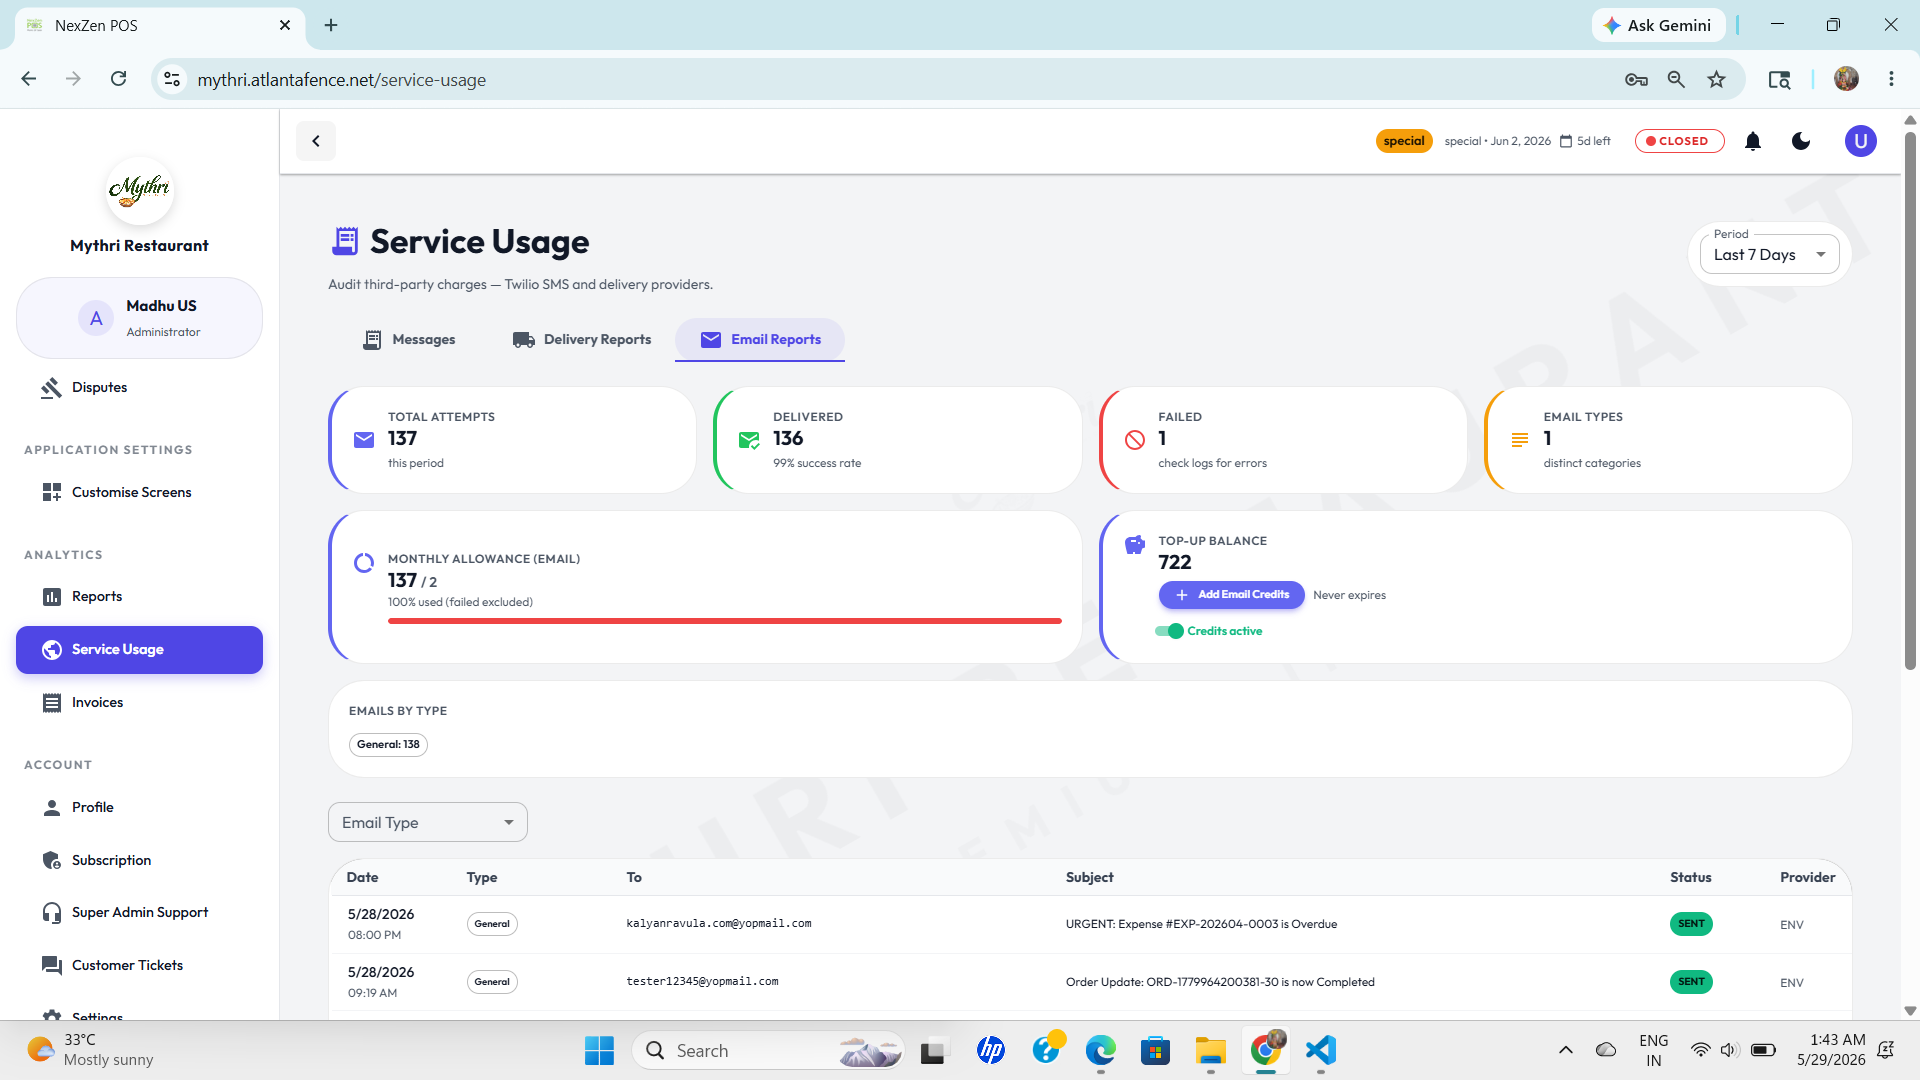Click the Status column header
1920x1080 pixels.
tap(1690, 877)
